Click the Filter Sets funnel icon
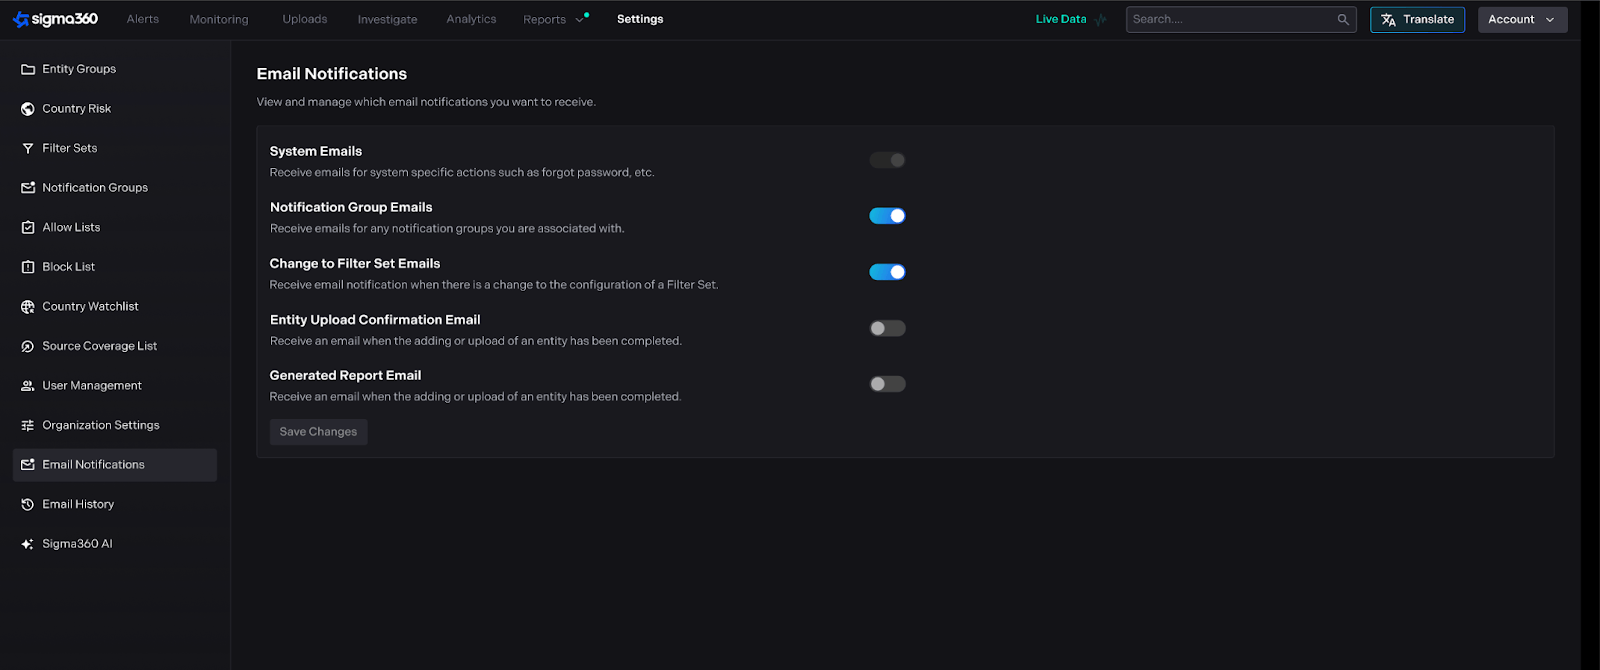Screen dimensions: 1600x670 coord(28,149)
